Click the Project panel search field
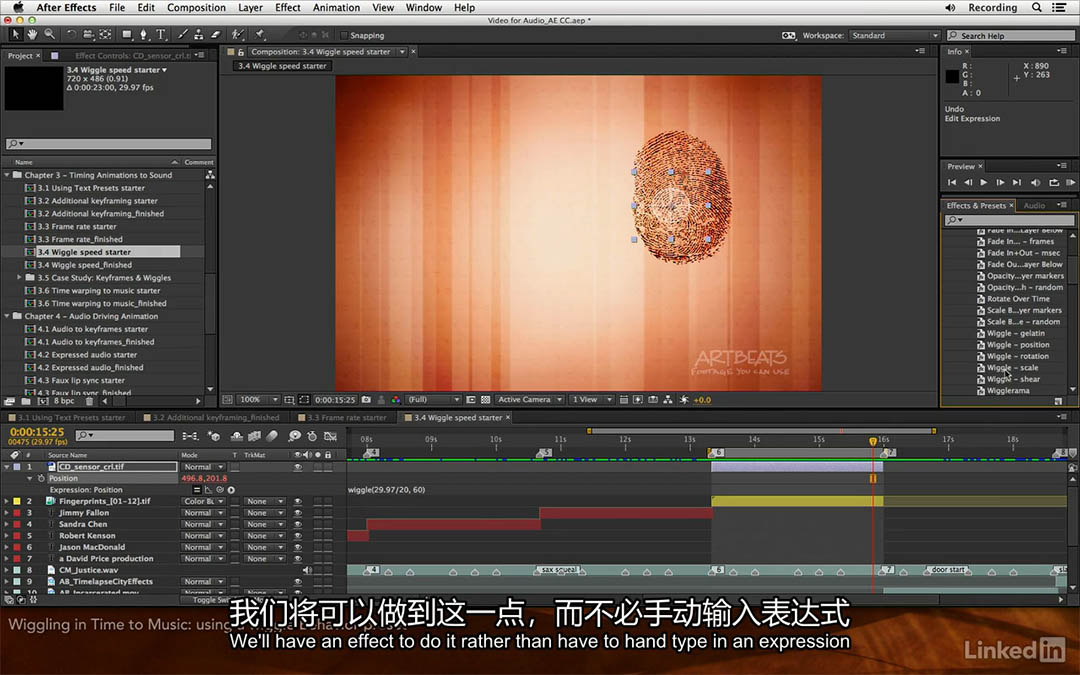Viewport: 1080px width, 675px height. [x=109, y=144]
